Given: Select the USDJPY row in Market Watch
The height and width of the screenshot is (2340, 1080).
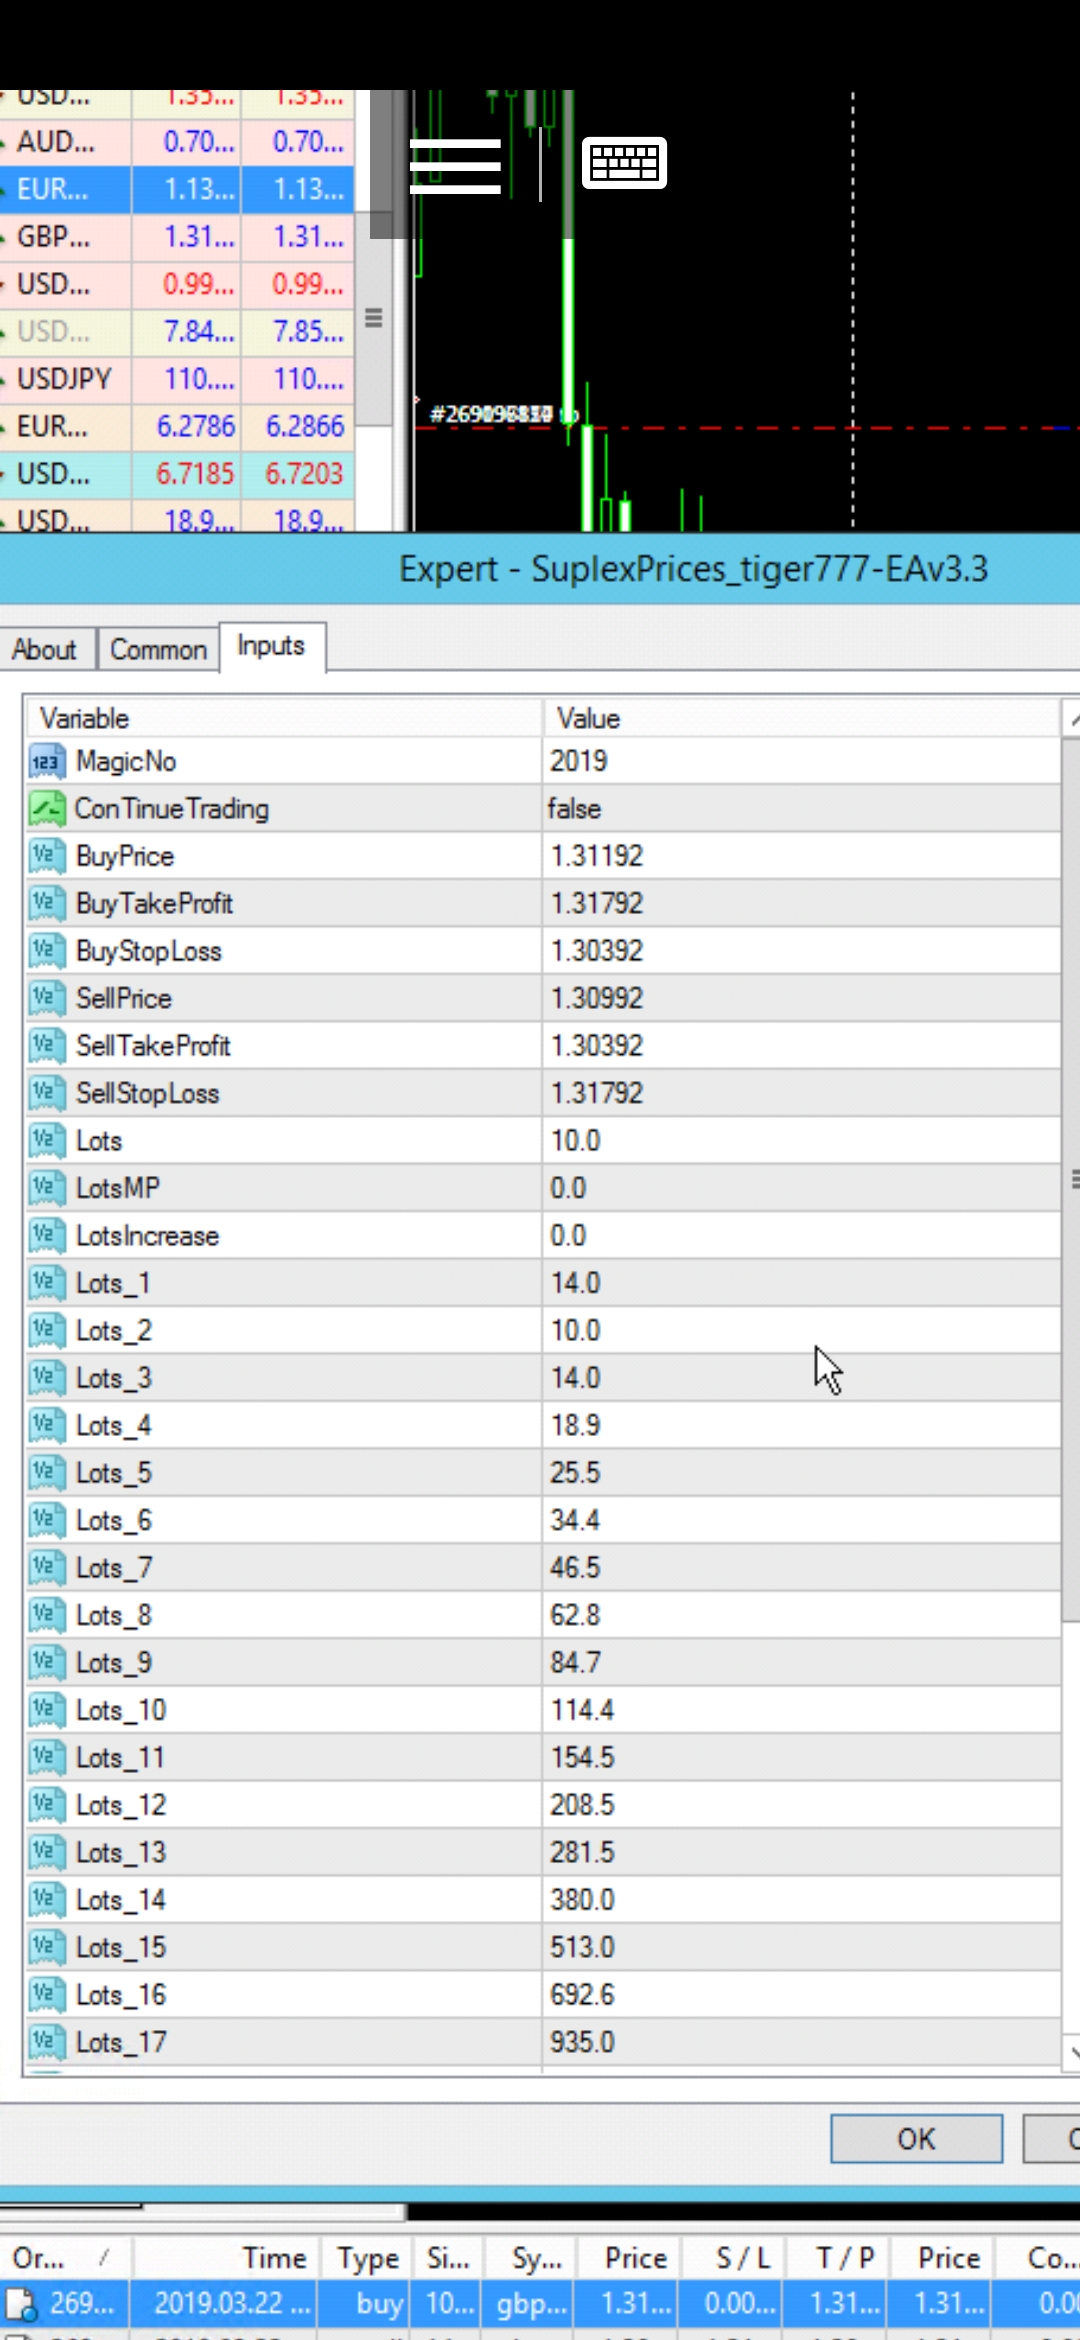Looking at the screenshot, I should click(64, 379).
